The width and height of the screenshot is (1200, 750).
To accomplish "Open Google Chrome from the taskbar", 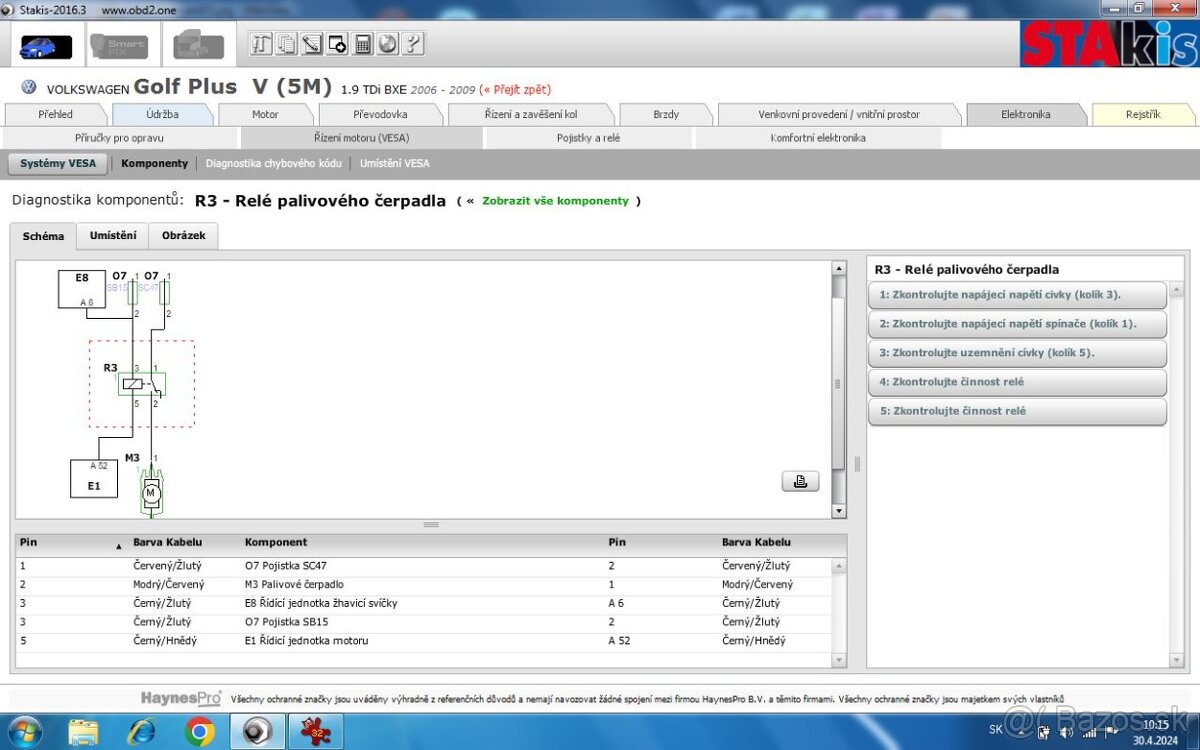I will click(200, 732).
